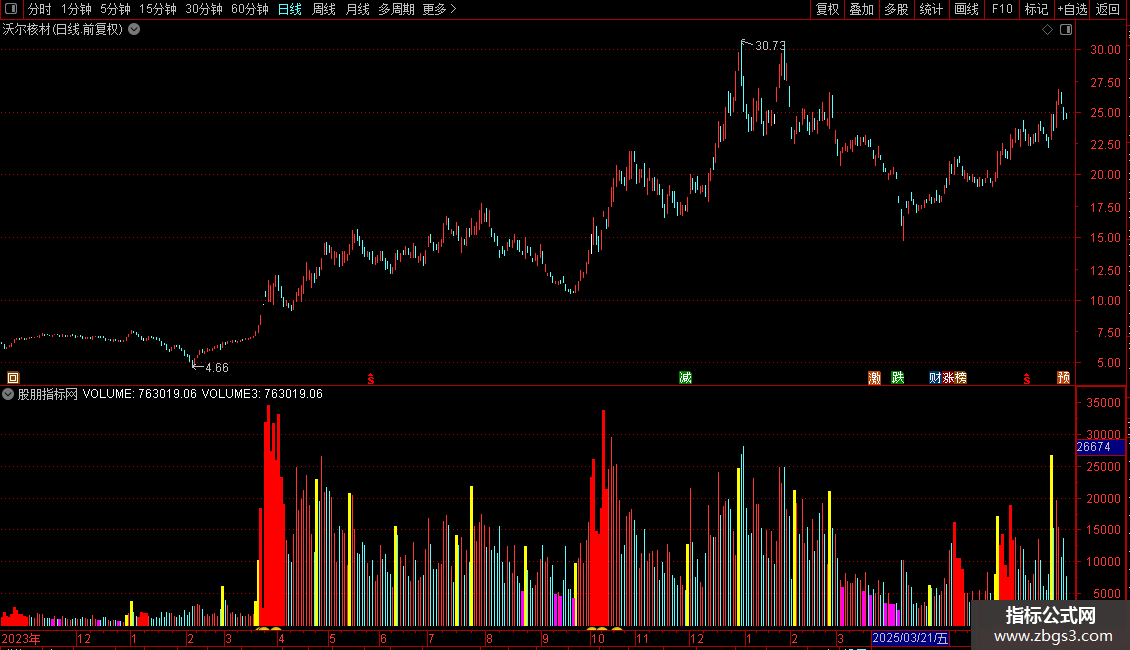Click the 30.00 price axis label
1130x650 pixels.
(x=1105, y=50)
